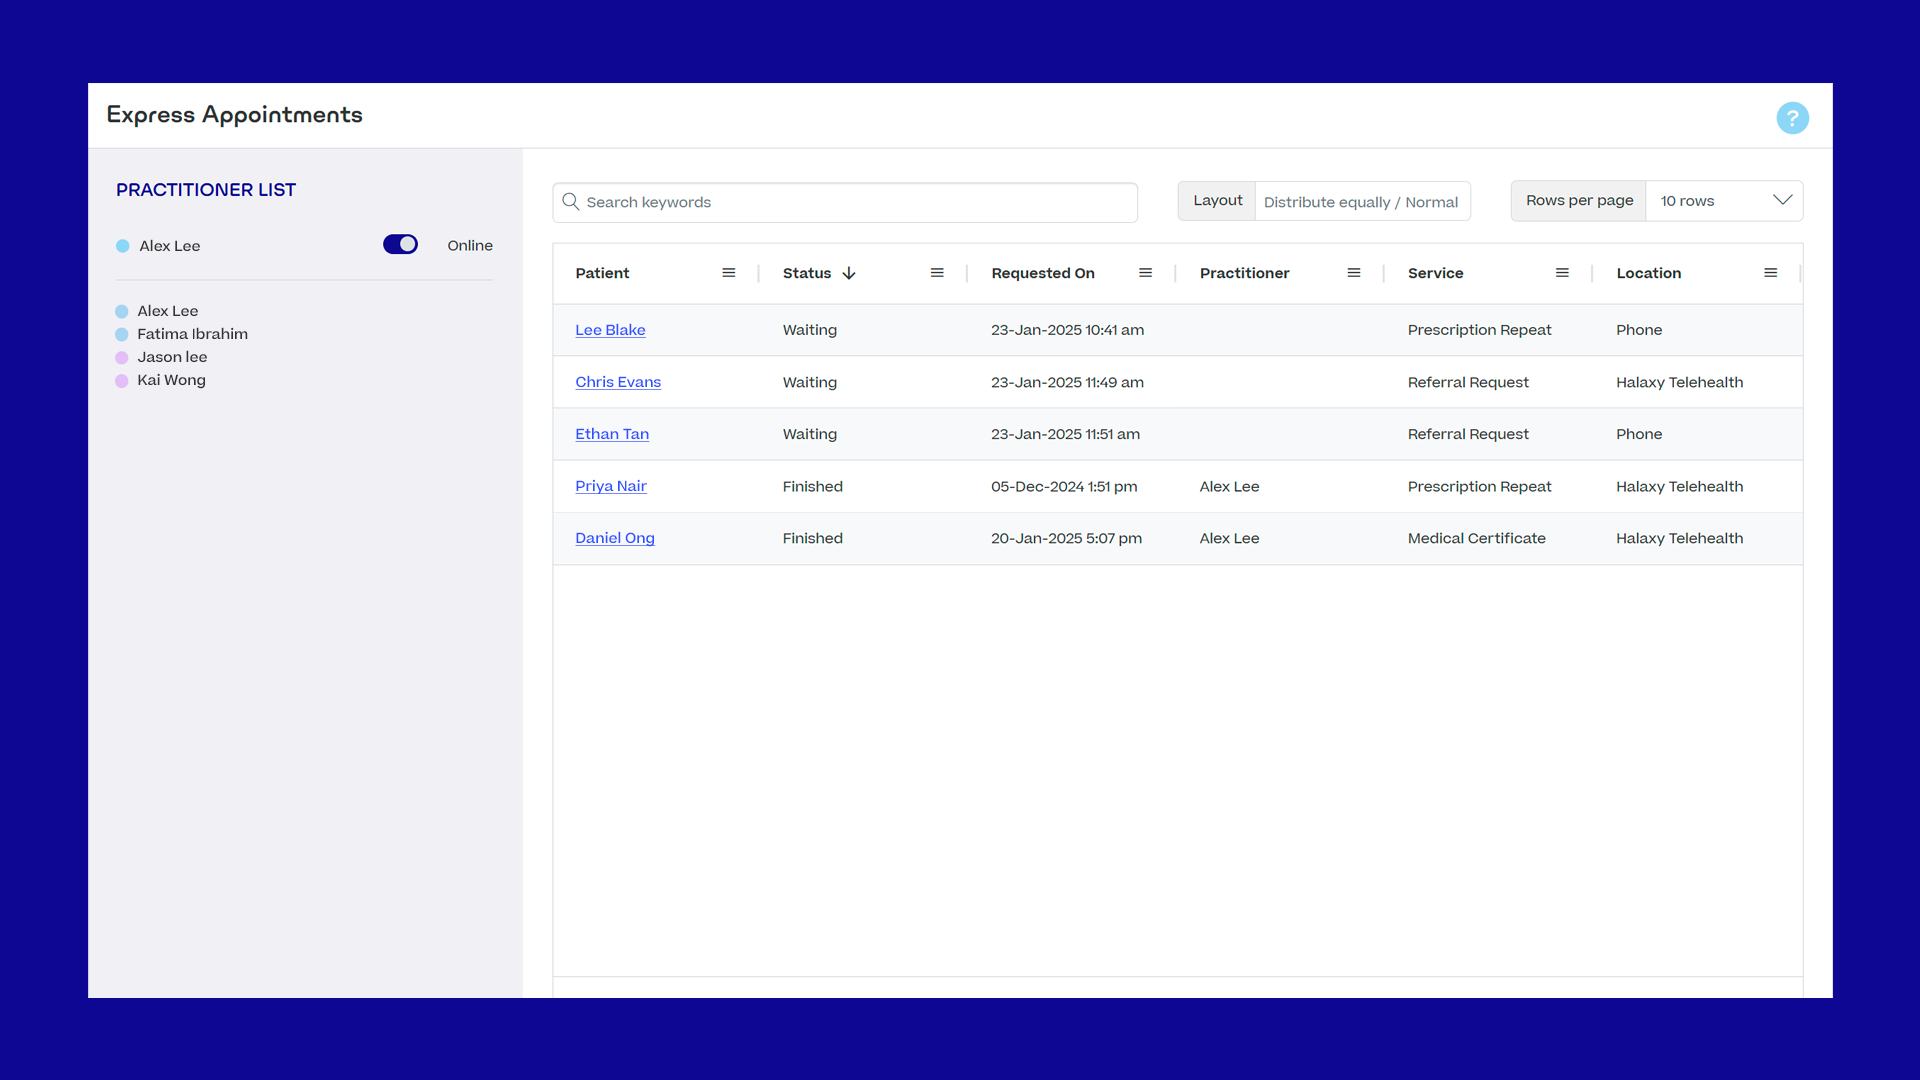Expand the Rows per page dropdown
The width and height of the screenshot is (1920, 1080).
pyautogui.click(x=1724, y=201)
